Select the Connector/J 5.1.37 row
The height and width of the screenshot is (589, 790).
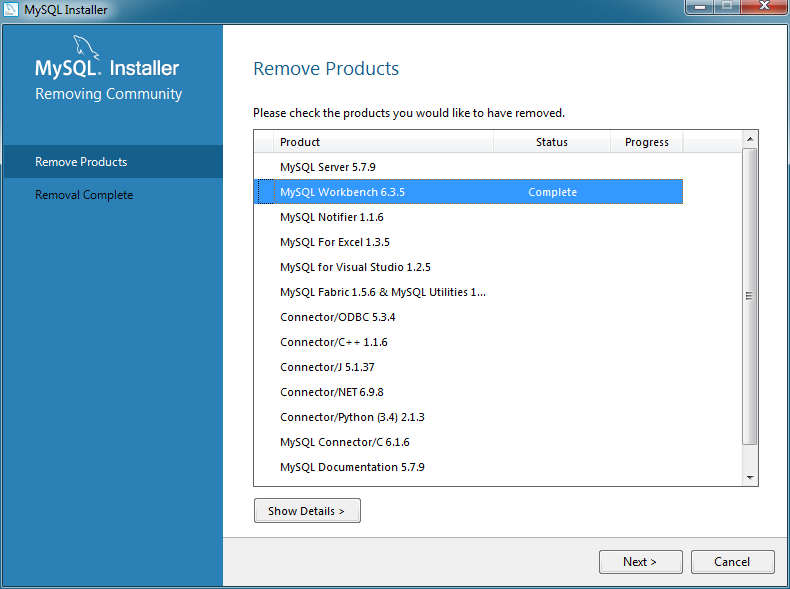(469, 367)
